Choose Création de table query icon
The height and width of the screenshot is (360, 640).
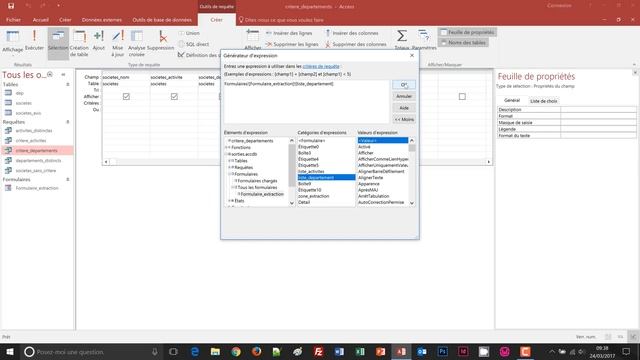pos(79,43)
